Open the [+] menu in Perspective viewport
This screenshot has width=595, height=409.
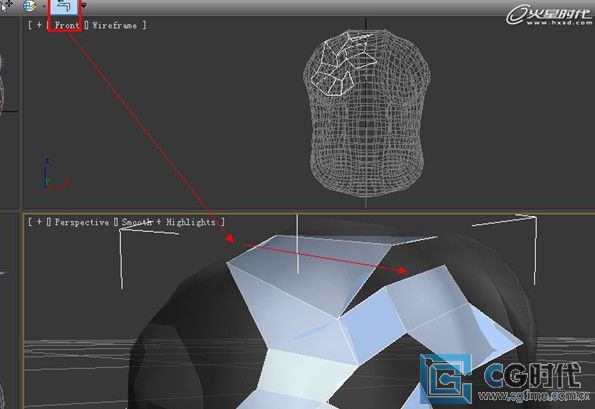[39, 222]
